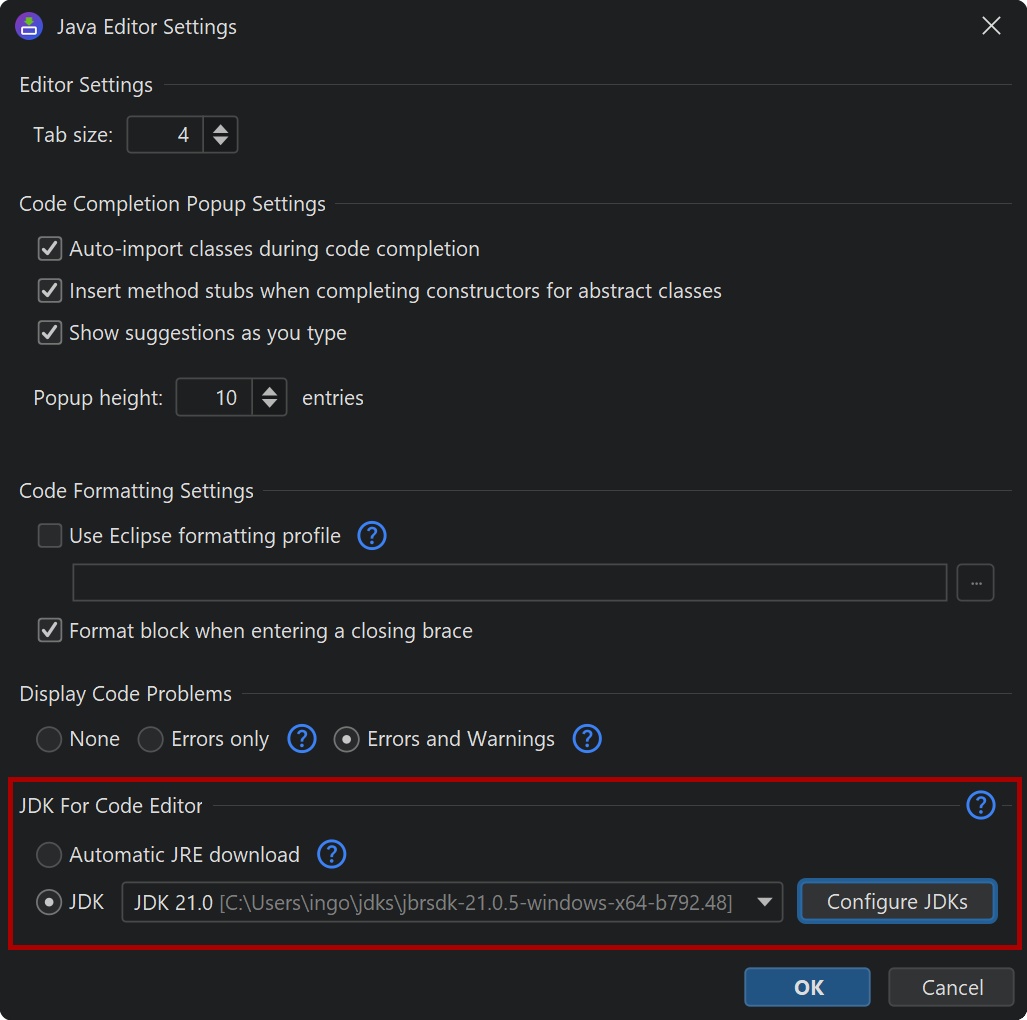The image size is (1027, 1020).
Task: Click the Configure JDKs button
Action: tap(897, 902)
